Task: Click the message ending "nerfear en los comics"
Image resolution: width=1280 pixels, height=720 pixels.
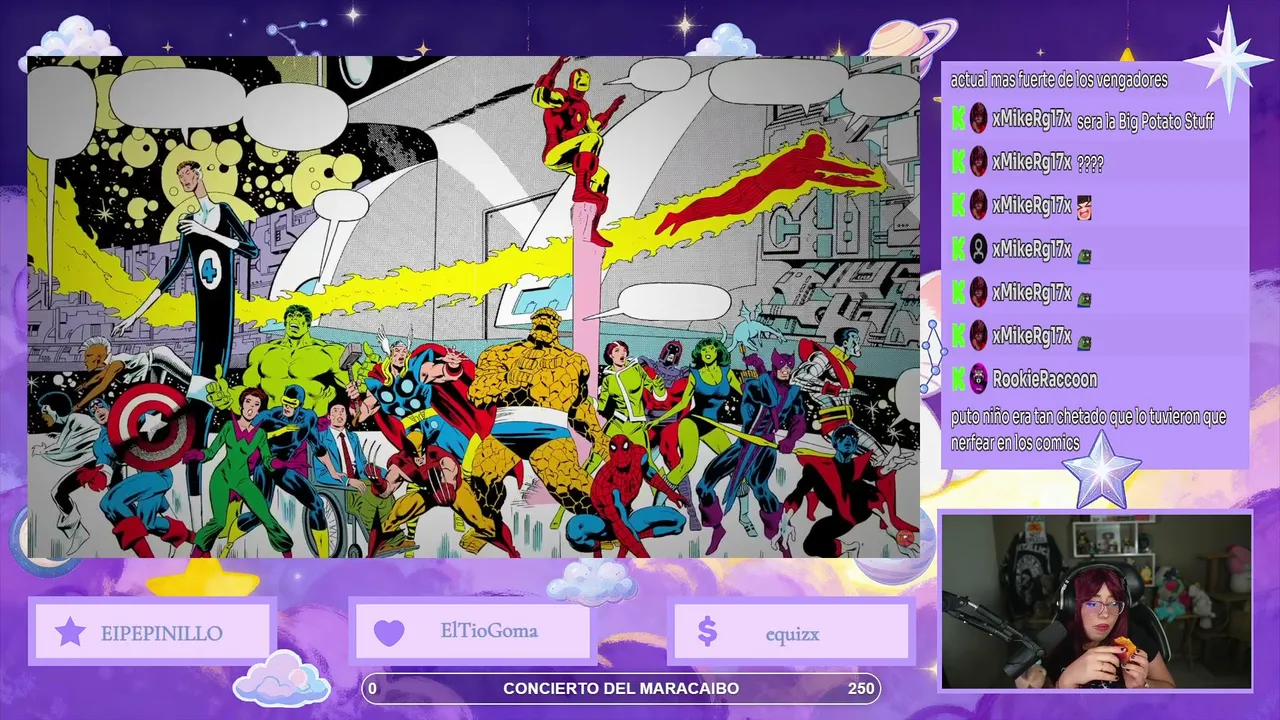Action: (x=1088, y=430)
